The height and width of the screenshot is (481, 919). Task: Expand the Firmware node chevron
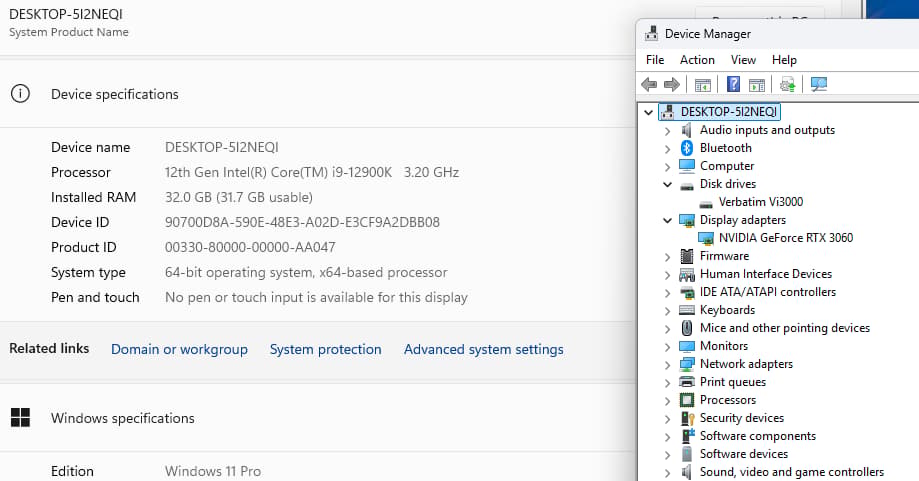pyautogui.click(x=667, y=257)
